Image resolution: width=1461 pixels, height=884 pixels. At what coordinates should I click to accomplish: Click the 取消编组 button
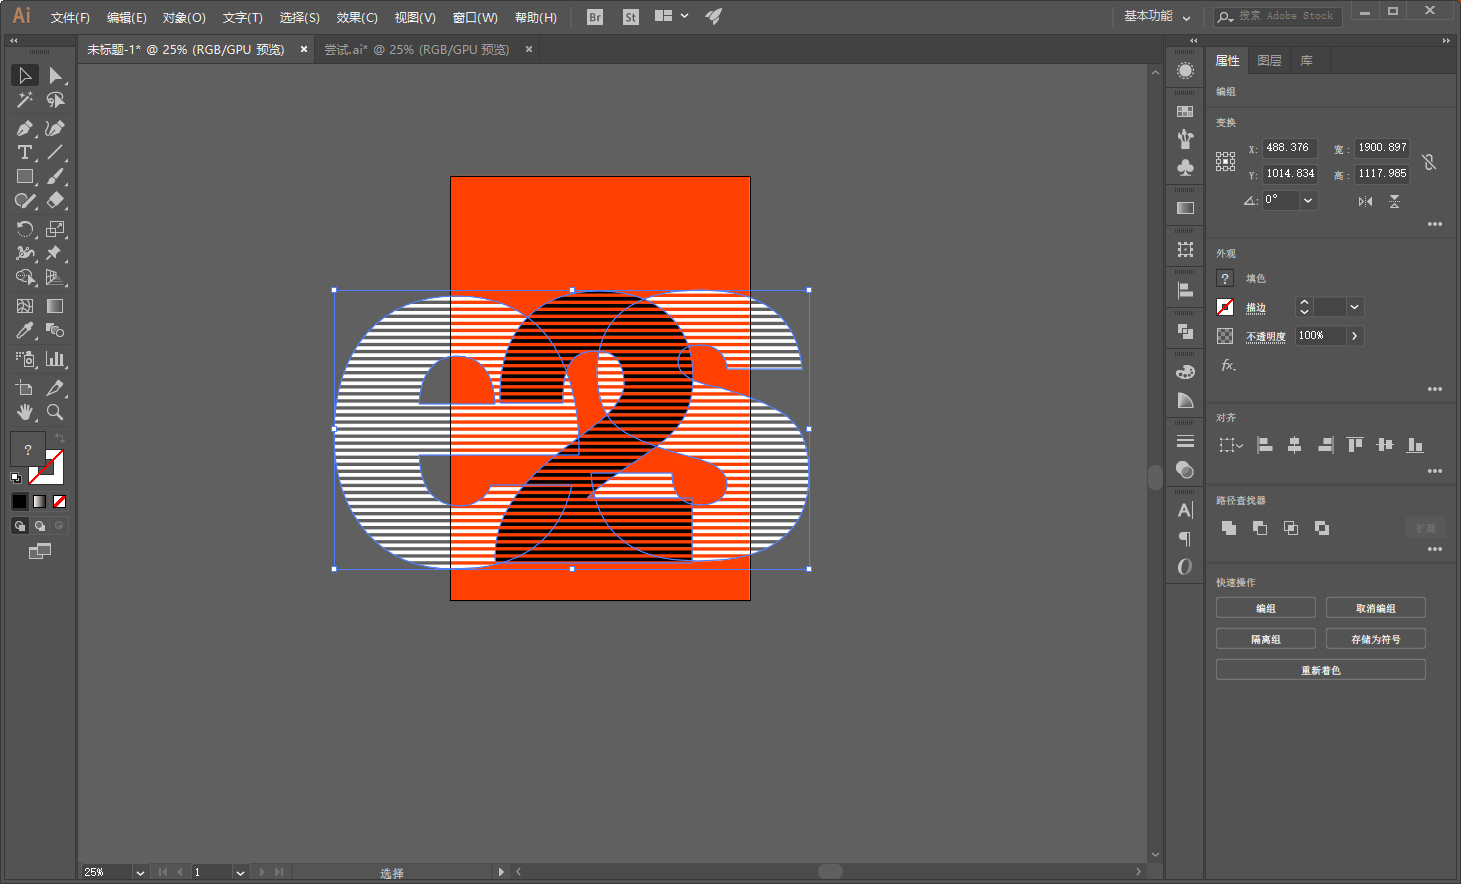click(x=1375, y=608)
